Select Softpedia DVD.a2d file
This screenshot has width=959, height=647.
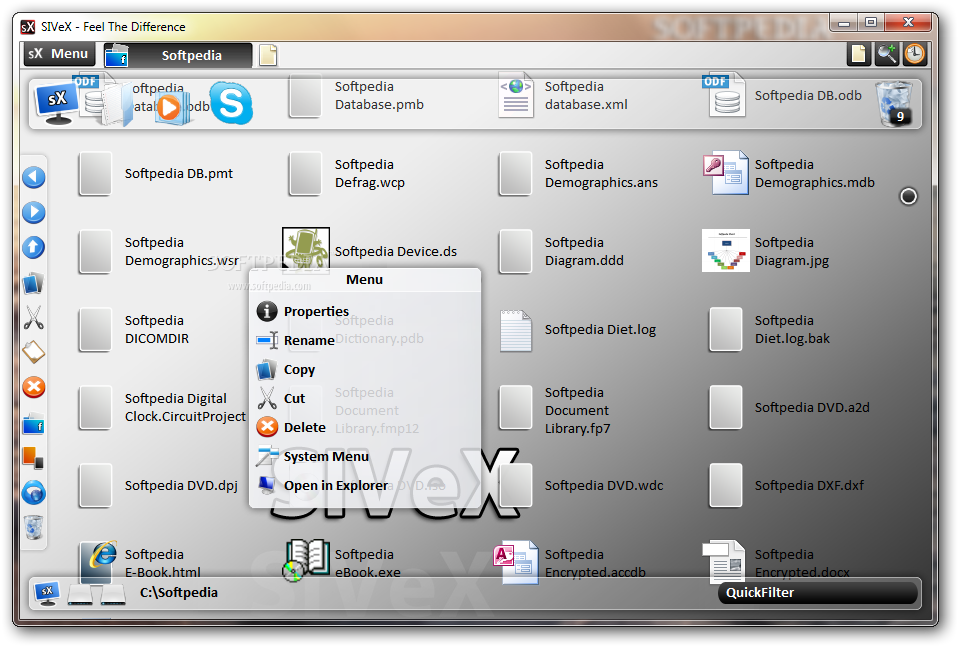789,407
